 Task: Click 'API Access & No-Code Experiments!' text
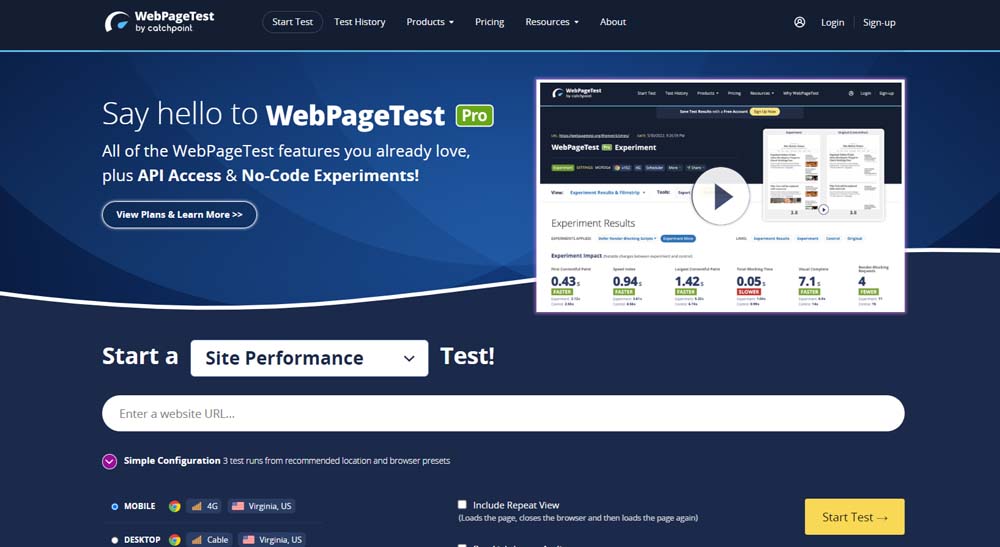click(278, 175)
